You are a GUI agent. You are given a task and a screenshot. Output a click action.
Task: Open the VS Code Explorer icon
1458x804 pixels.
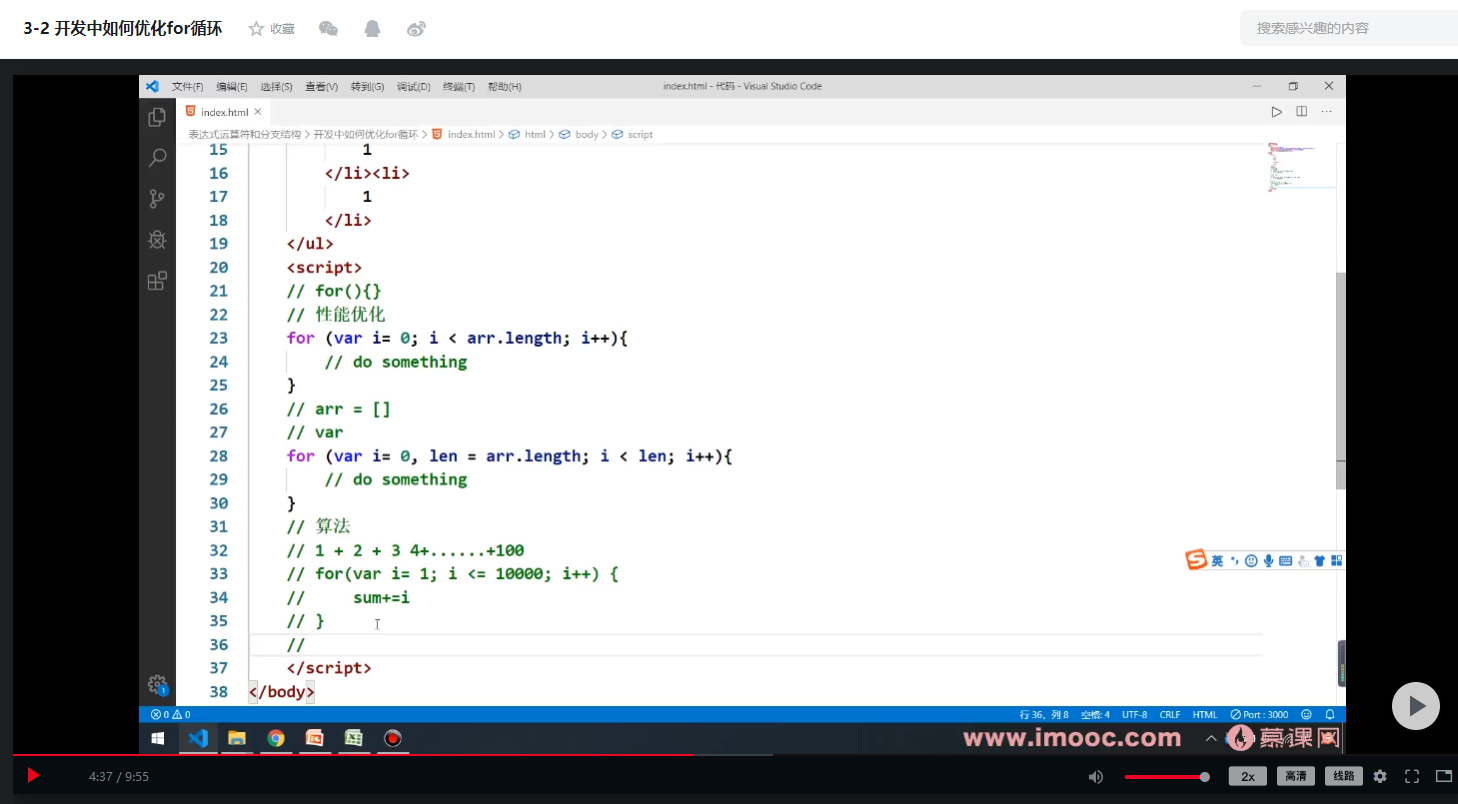click(157, 117)
